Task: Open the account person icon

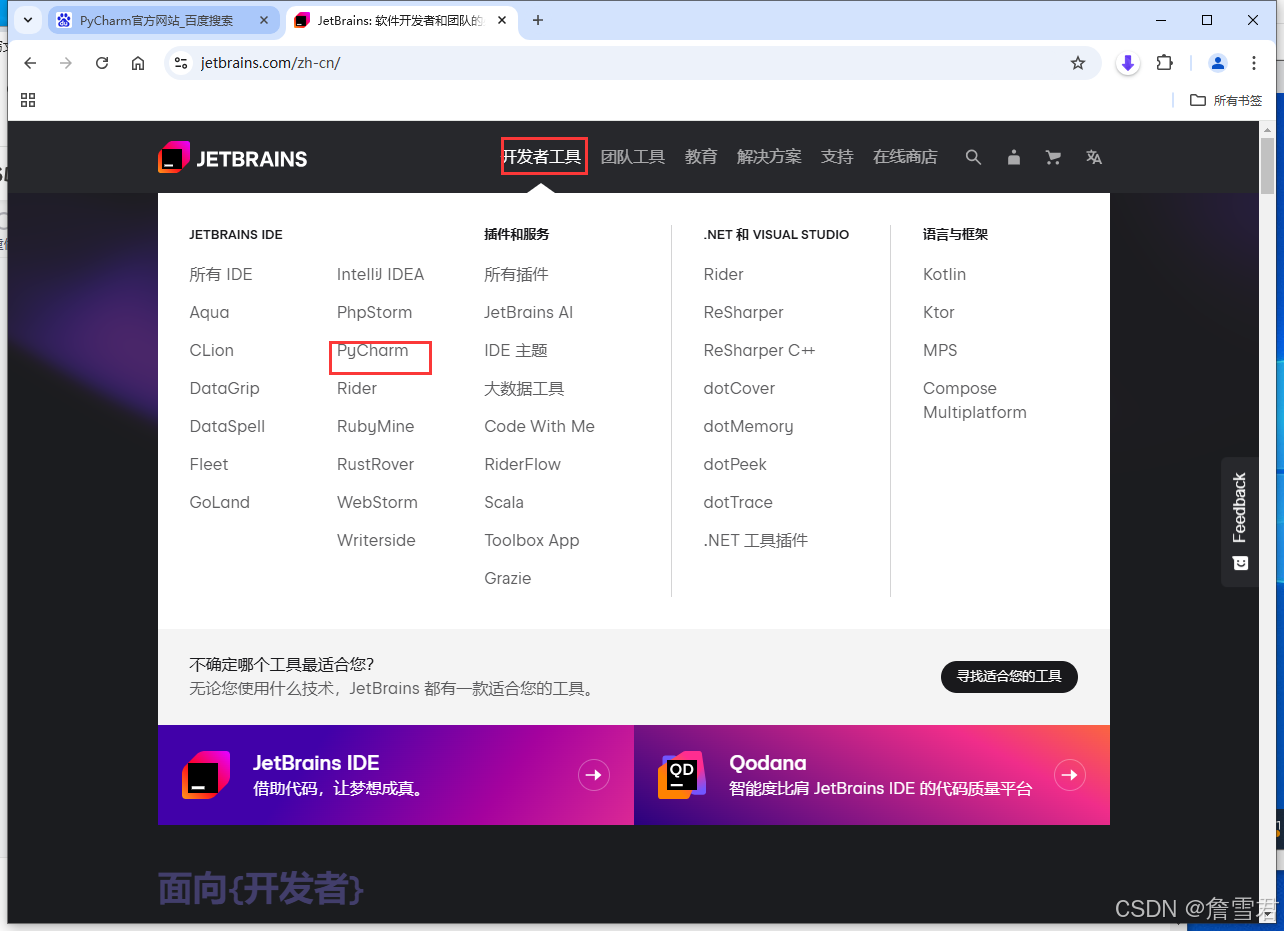Action: pos(1014,157)
